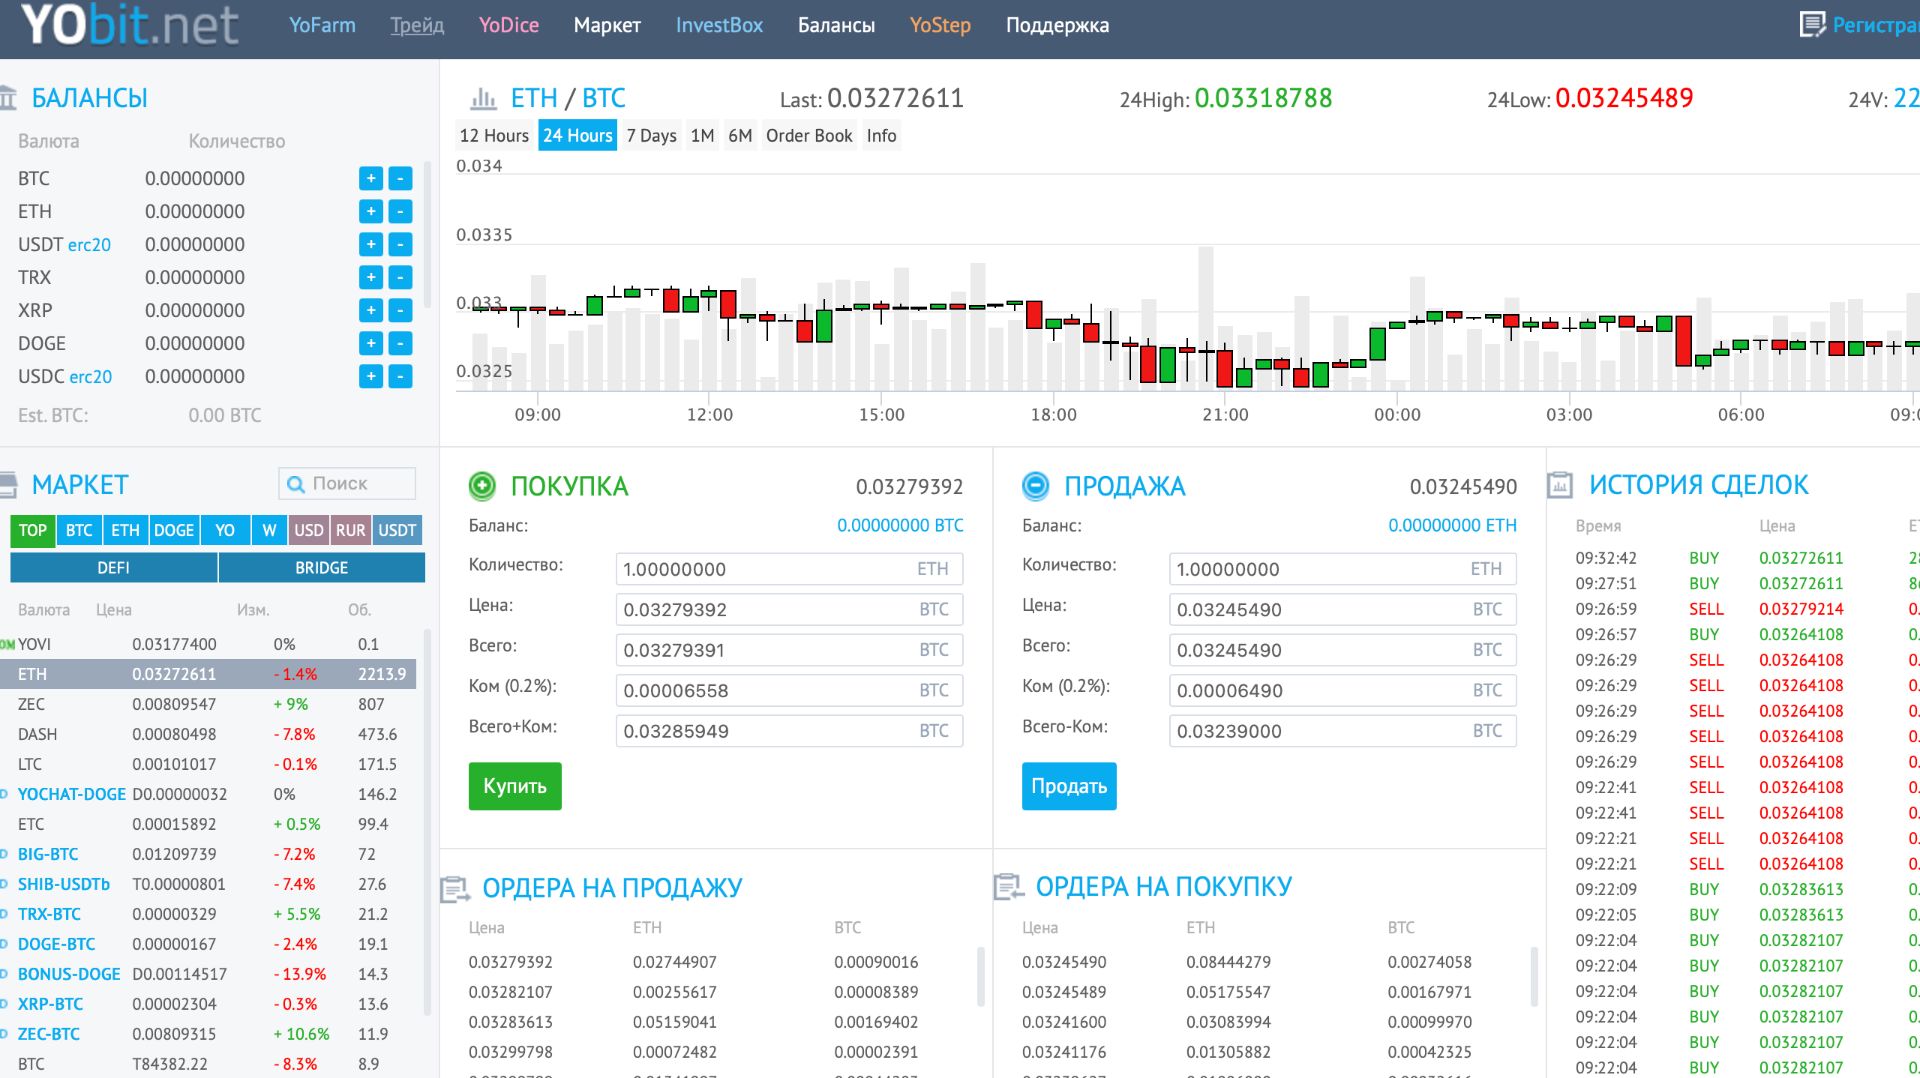Click the registration icon in the header
Image resolution: width=1920 pixels, height=1078 pixels.
[1812, 24]
